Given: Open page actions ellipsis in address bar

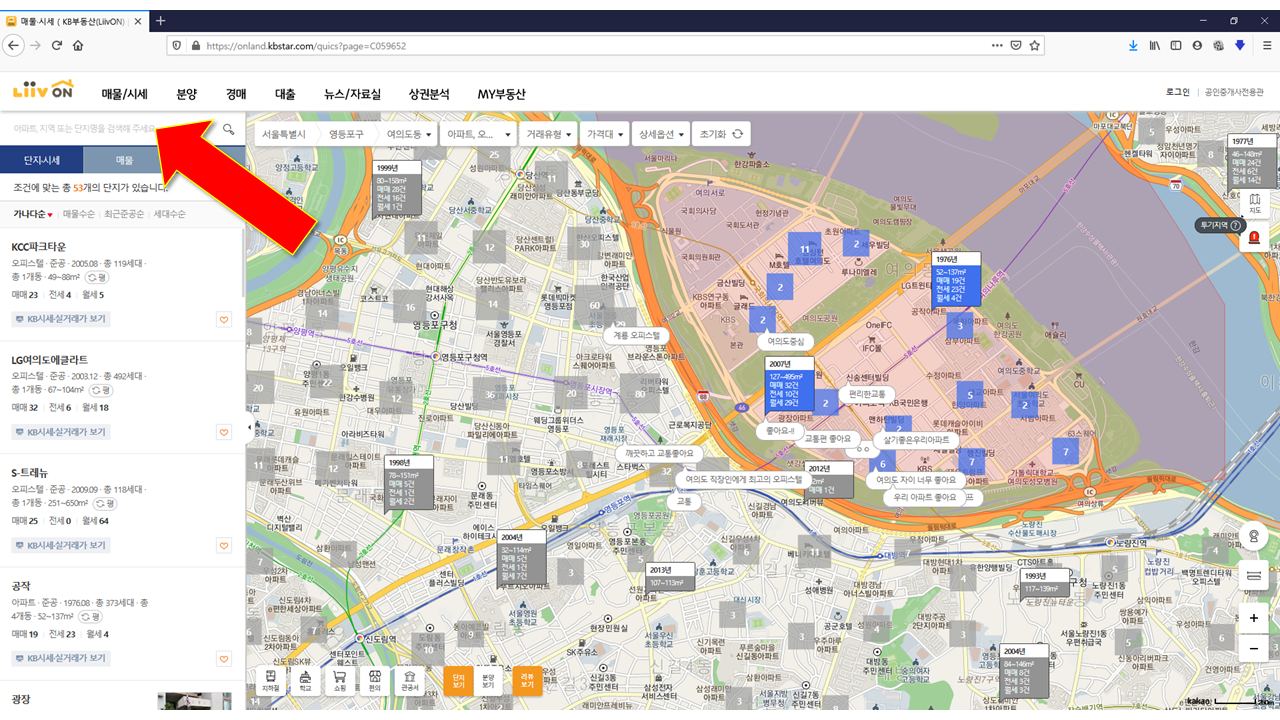Looking at the screenshot, I should coord(997,45).
